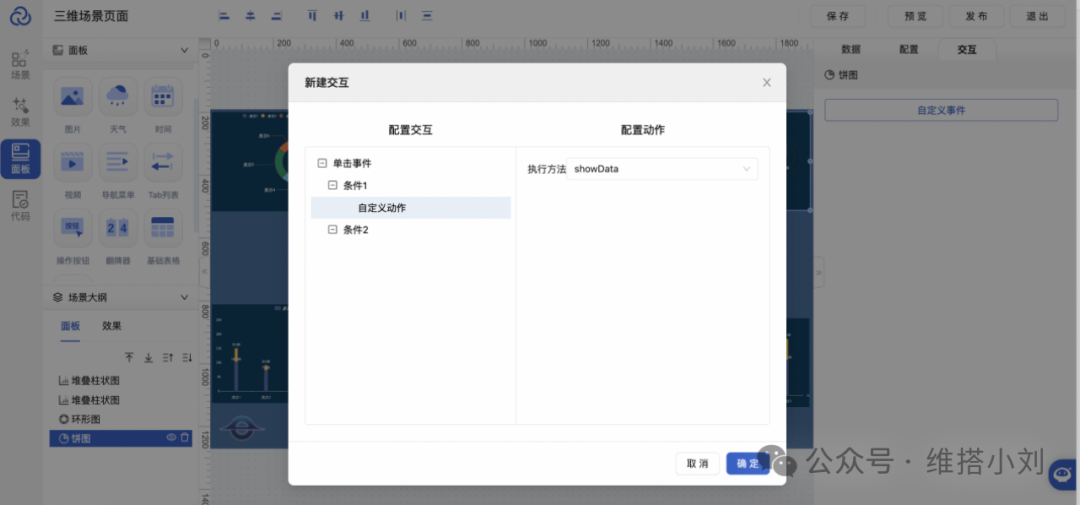The height and width of the screenshot is (505, 1080).
Task: Select the 天气 weather component
Action: pos(118,96)
